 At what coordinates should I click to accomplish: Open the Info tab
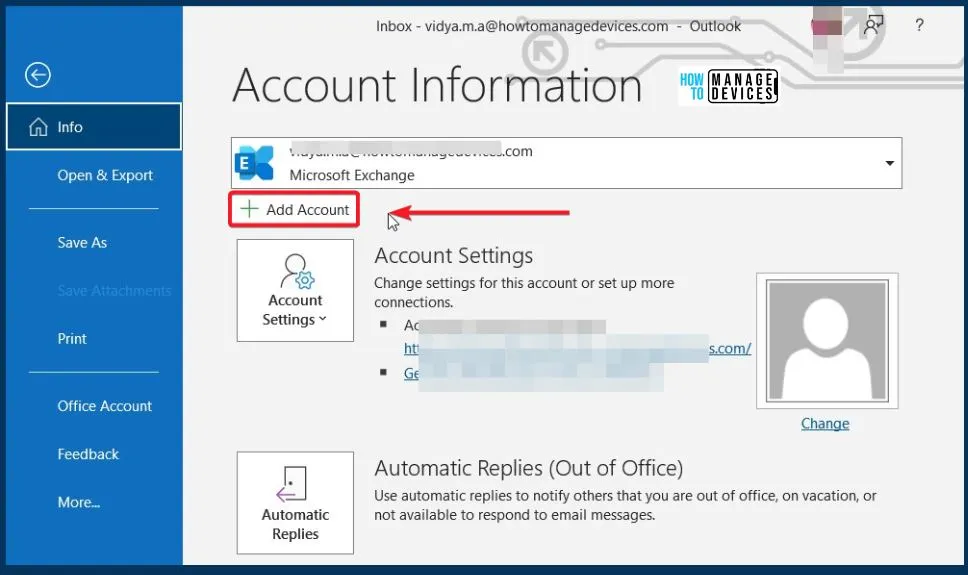click(x=94, y=127)
